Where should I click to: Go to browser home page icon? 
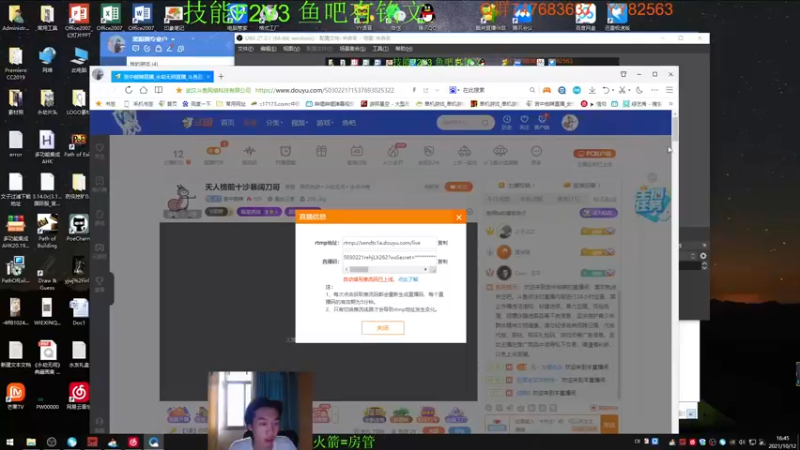pos(143,90)
